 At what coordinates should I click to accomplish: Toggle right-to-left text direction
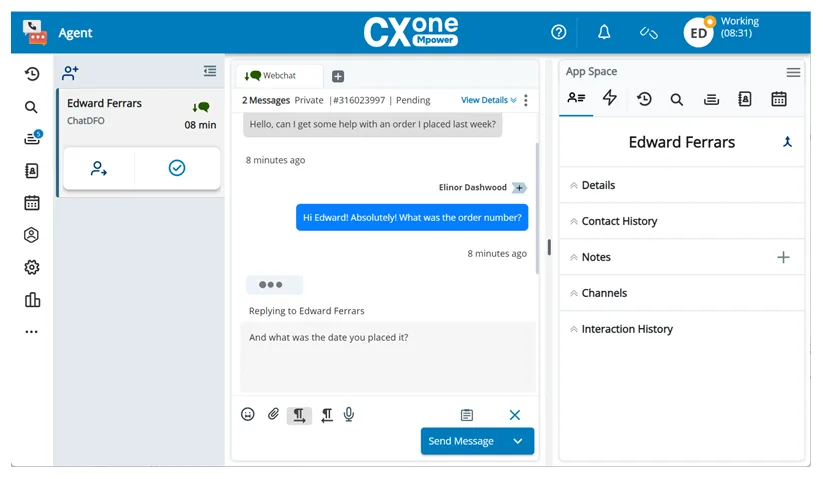click(x=326, y=416)
